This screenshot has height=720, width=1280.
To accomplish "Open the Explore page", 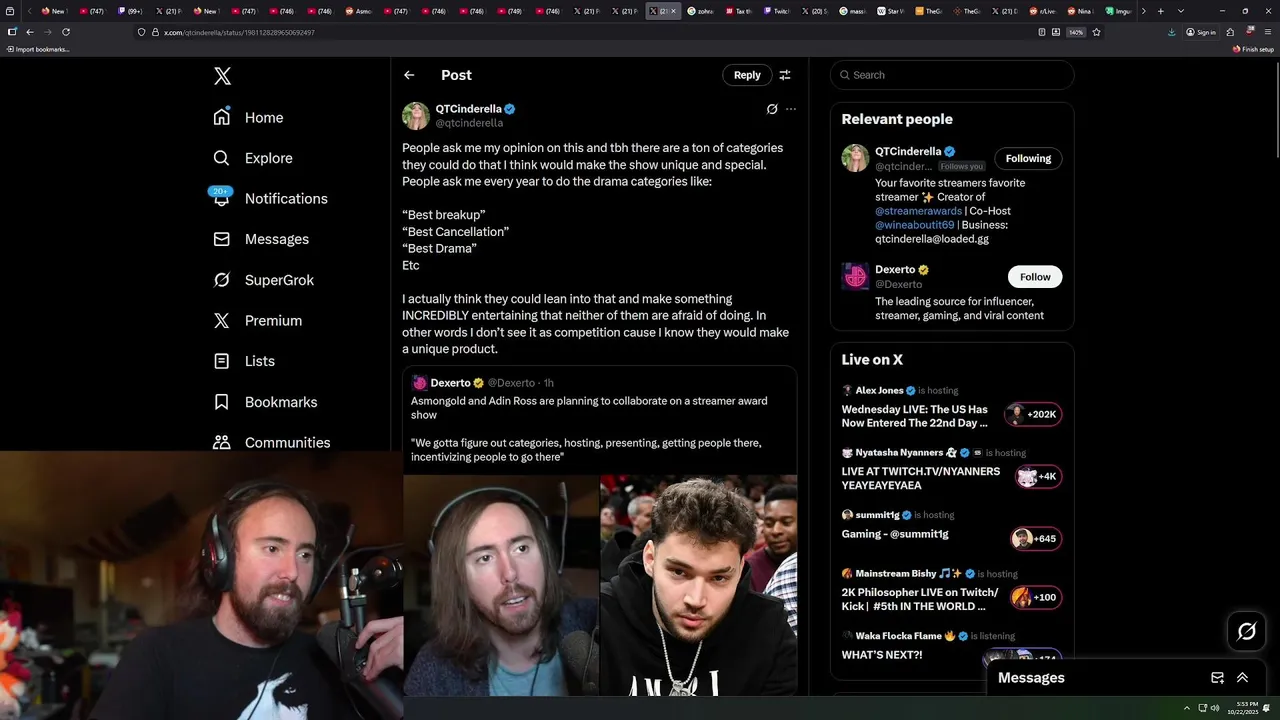I will click(x=253, y=158).
